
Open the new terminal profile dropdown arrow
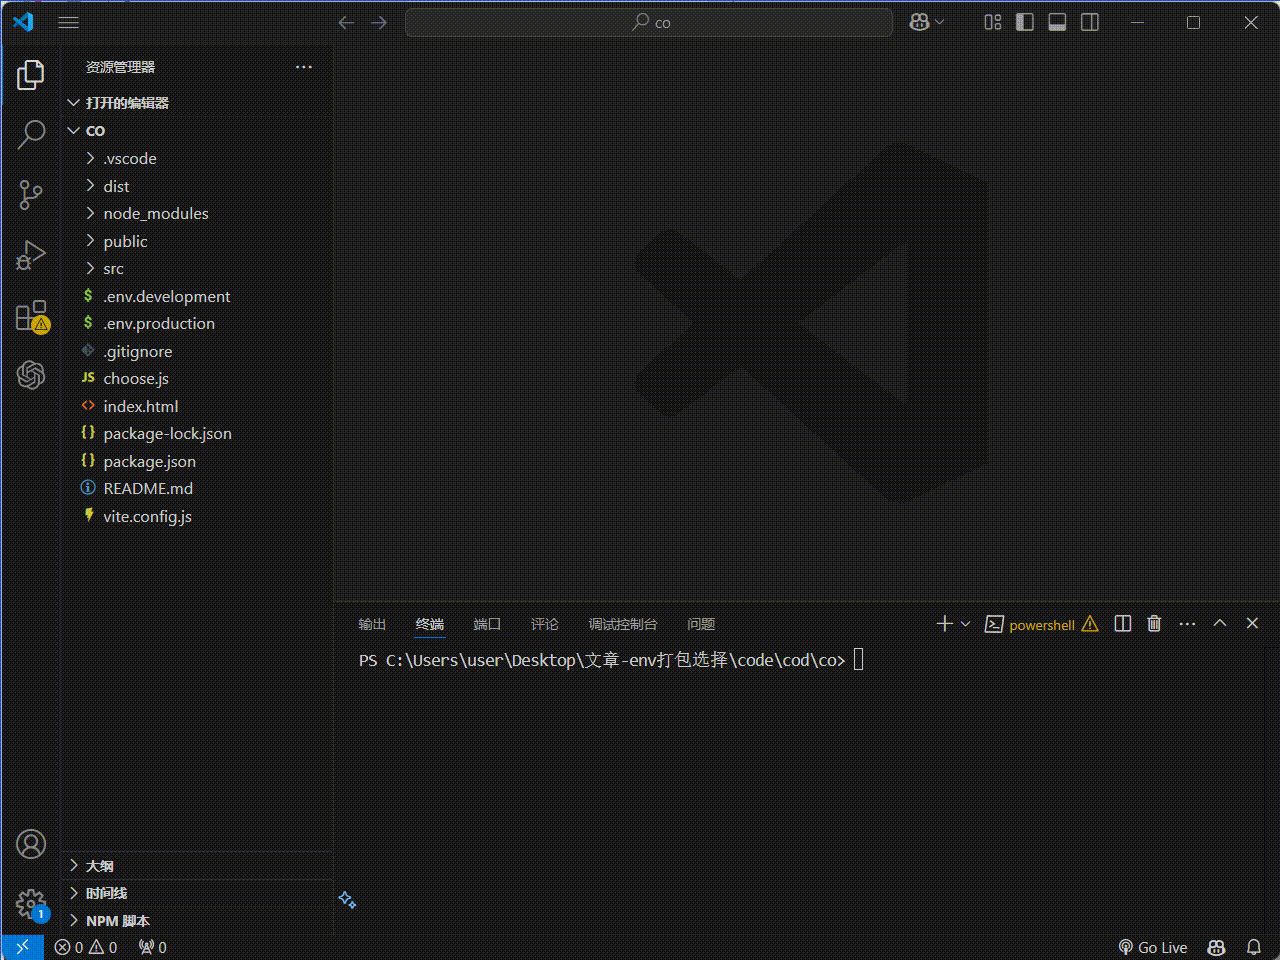click(x=965, y=624)
